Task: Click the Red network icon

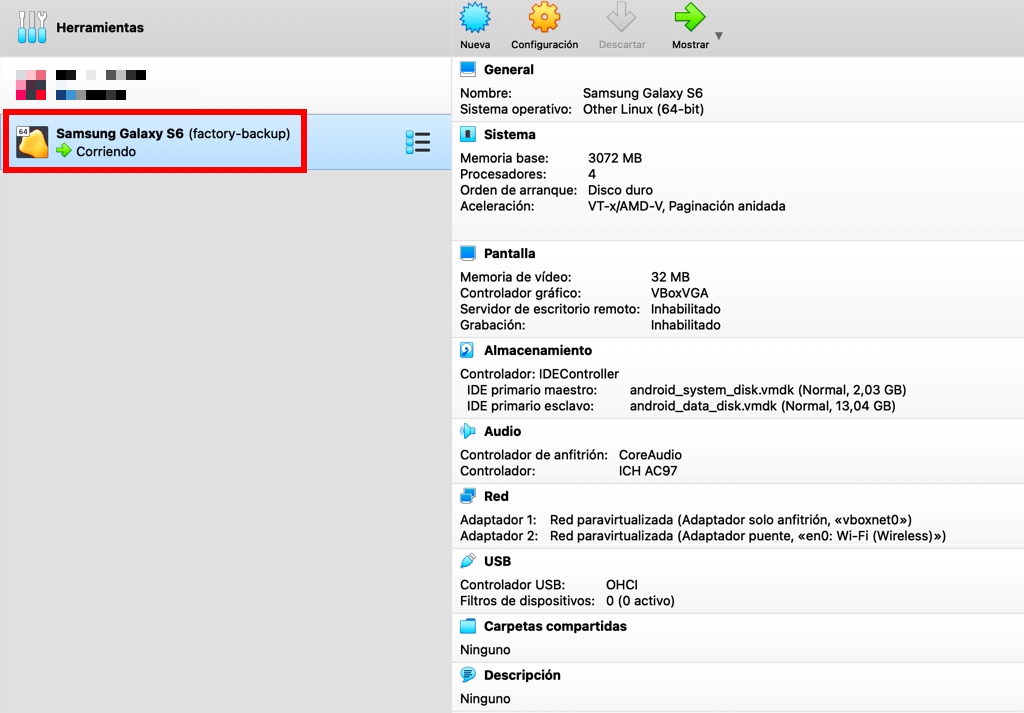Action: 468,496
